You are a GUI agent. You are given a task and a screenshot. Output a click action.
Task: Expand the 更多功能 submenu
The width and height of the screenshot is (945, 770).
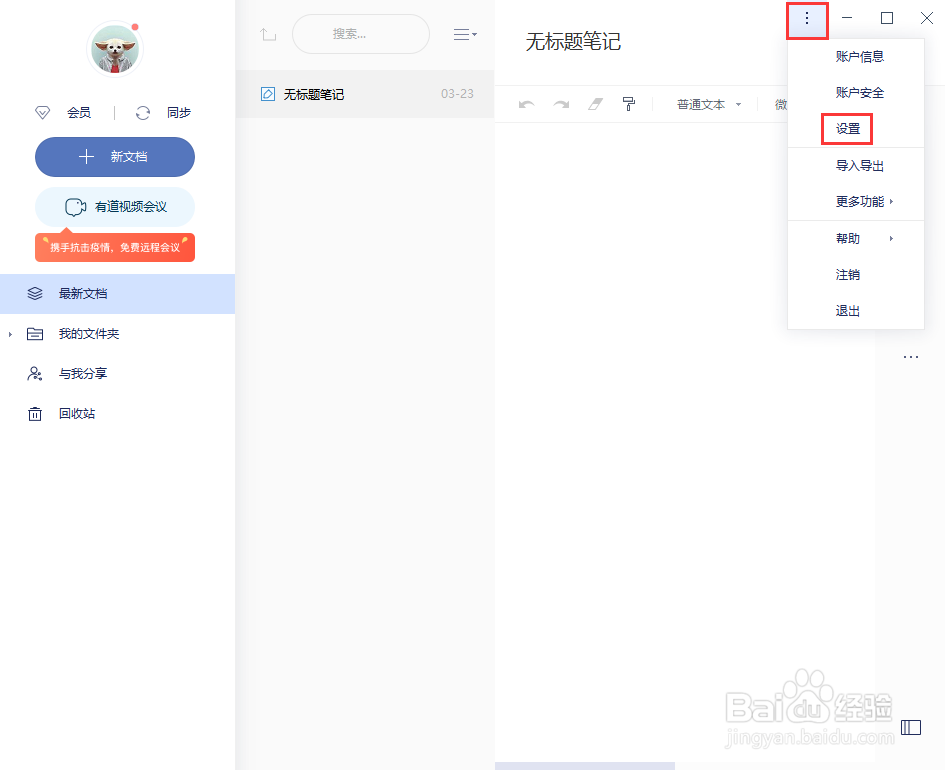(x=856, y=202)
